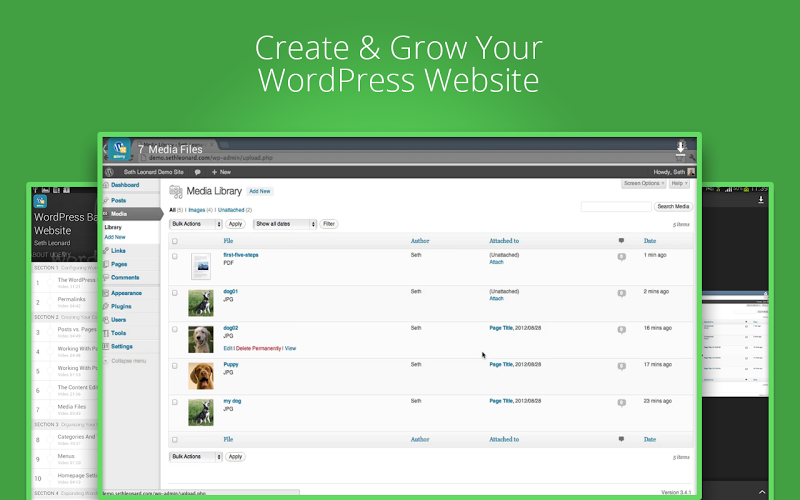This screenshot has height=500, width=800.
Task: Click the View link under dog02
Action: 290,348
